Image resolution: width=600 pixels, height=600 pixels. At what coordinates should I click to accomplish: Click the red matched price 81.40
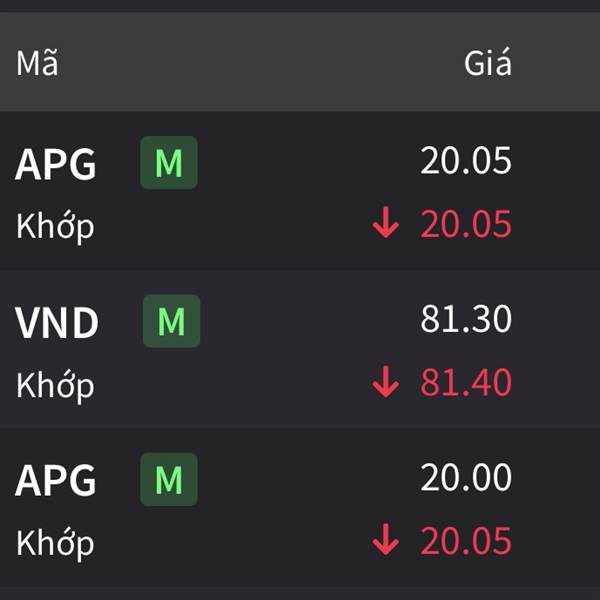pyautogui.click(x=466, y=382)
